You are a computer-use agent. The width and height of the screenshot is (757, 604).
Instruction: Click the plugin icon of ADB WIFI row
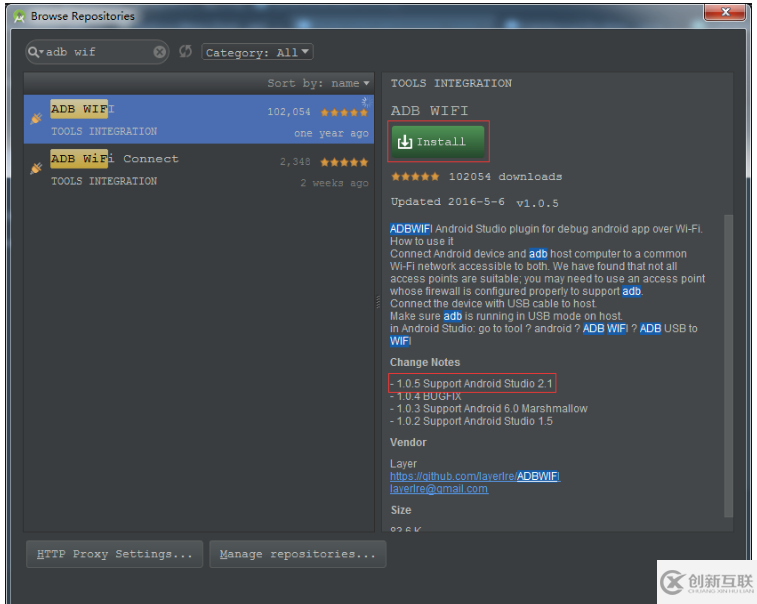click(36, 118)
